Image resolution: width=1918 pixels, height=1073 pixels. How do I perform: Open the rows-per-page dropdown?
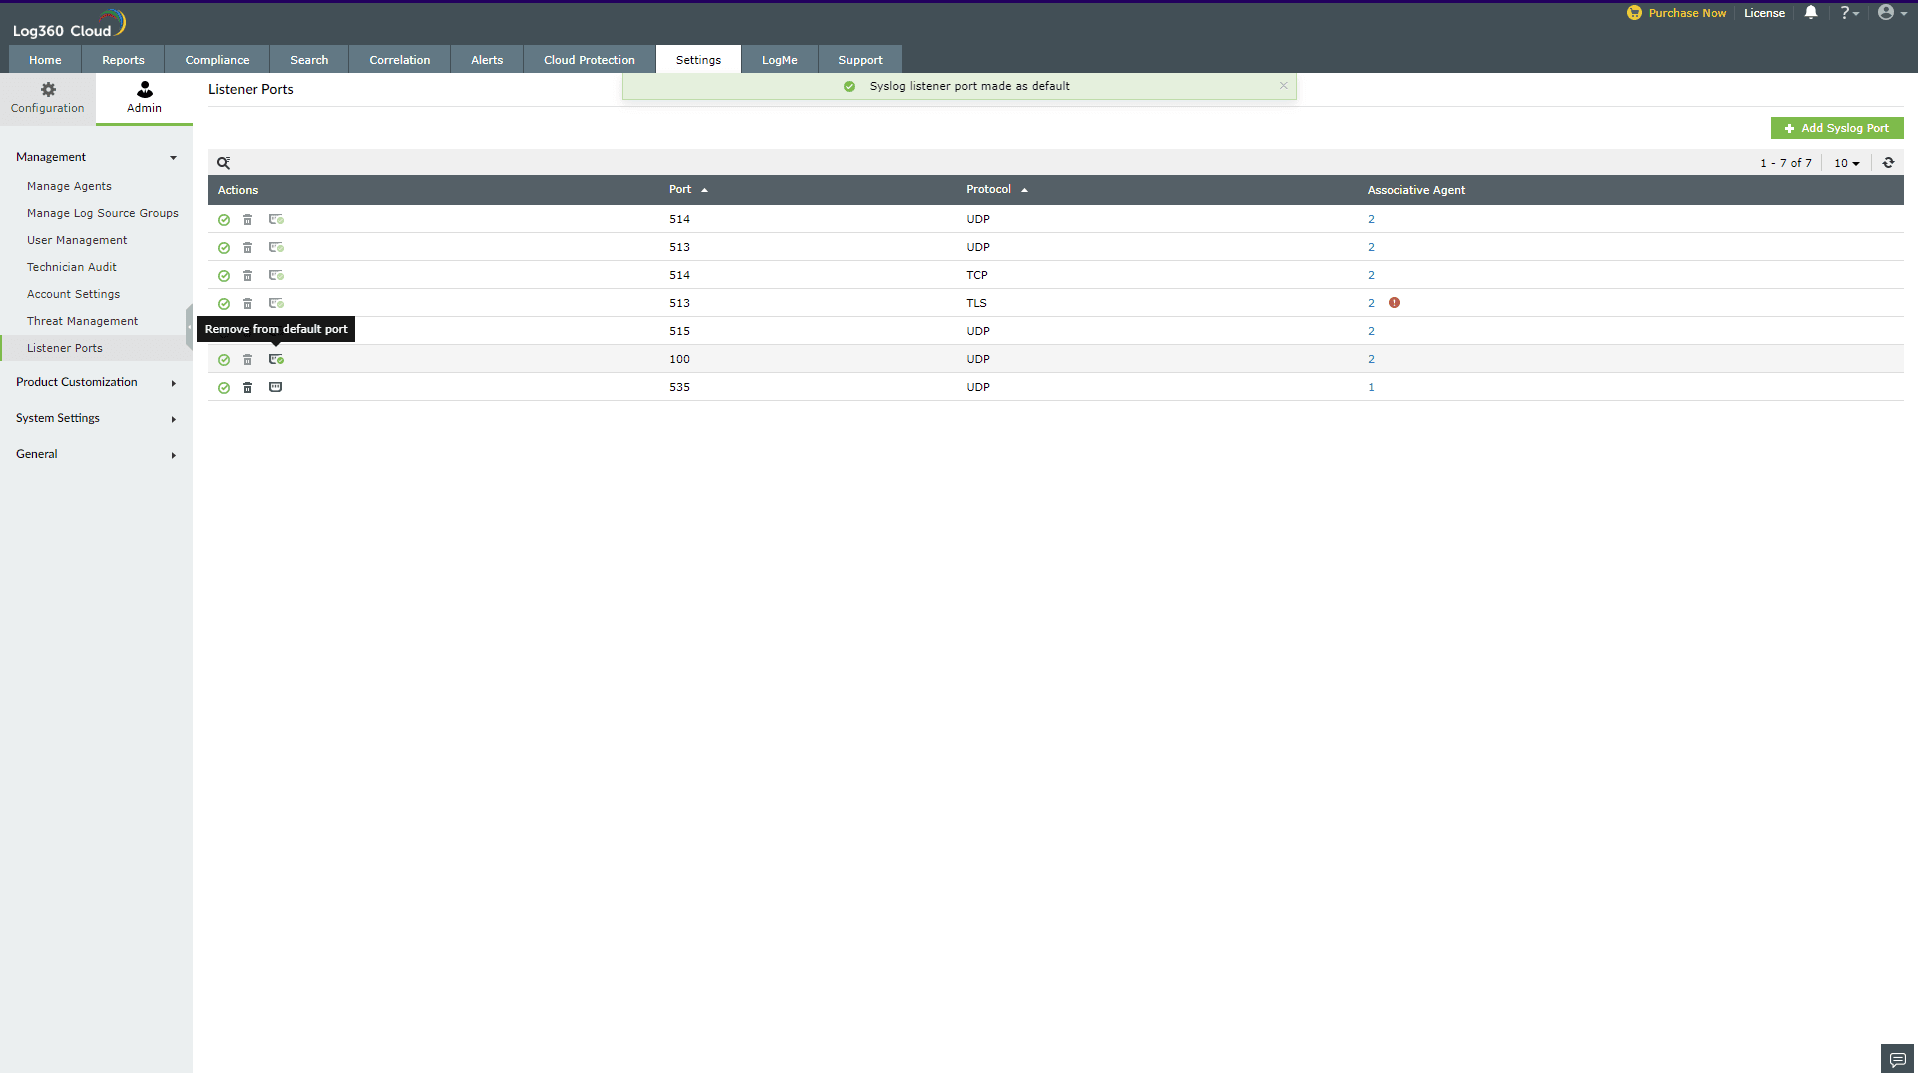click(x=1846, y=163)
